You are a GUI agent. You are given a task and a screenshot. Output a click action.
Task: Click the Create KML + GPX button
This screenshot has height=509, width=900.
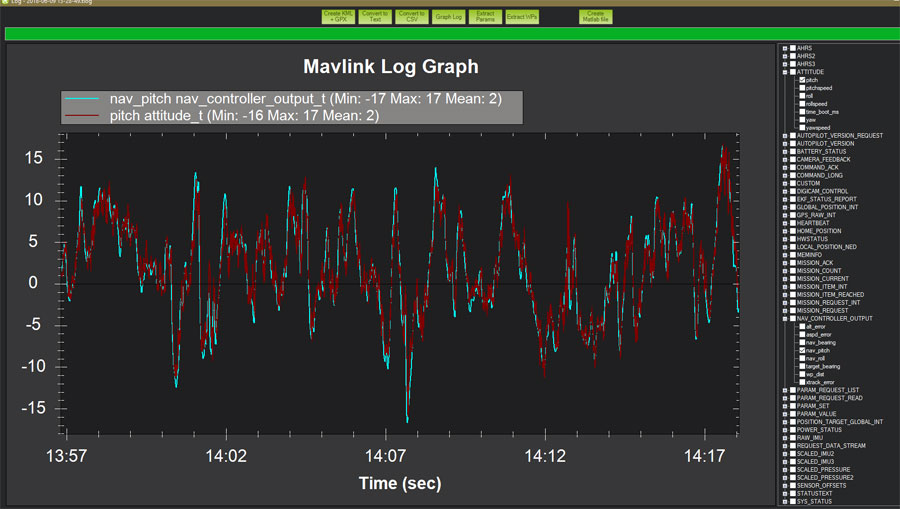click(x=338, y=17)
